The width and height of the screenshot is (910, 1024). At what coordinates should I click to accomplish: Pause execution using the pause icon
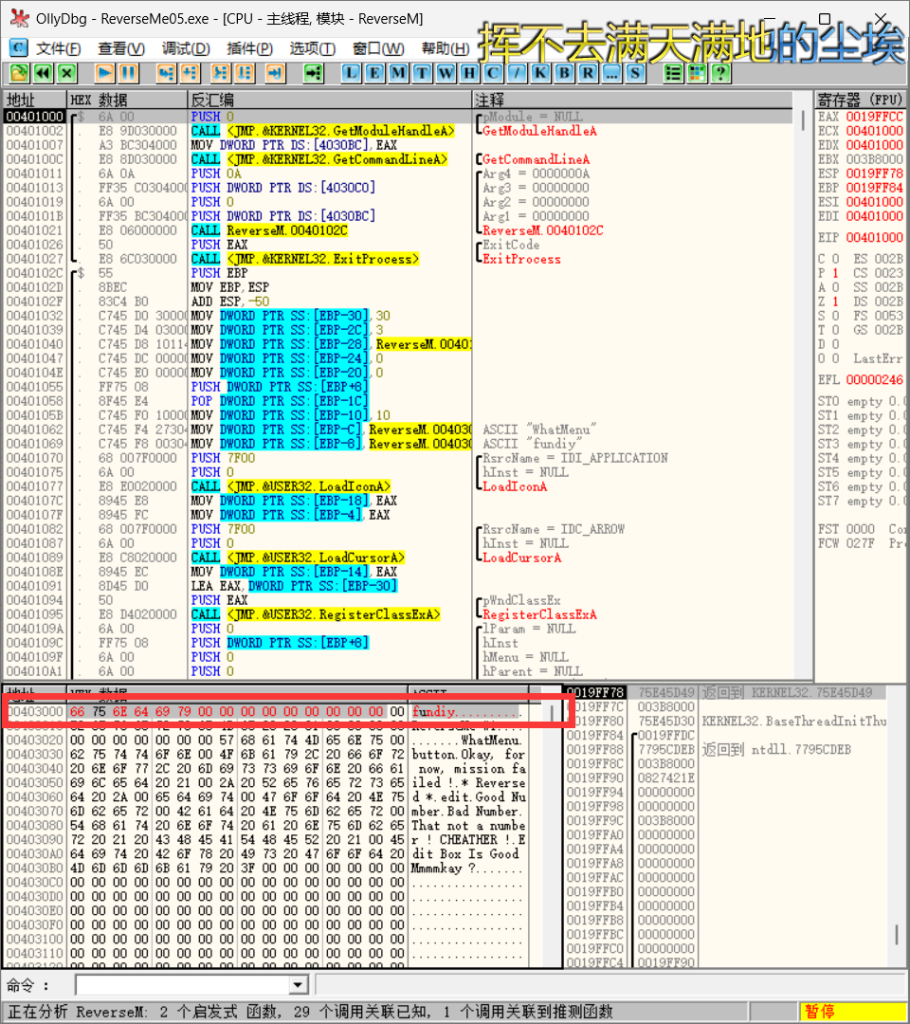(128, 73)
